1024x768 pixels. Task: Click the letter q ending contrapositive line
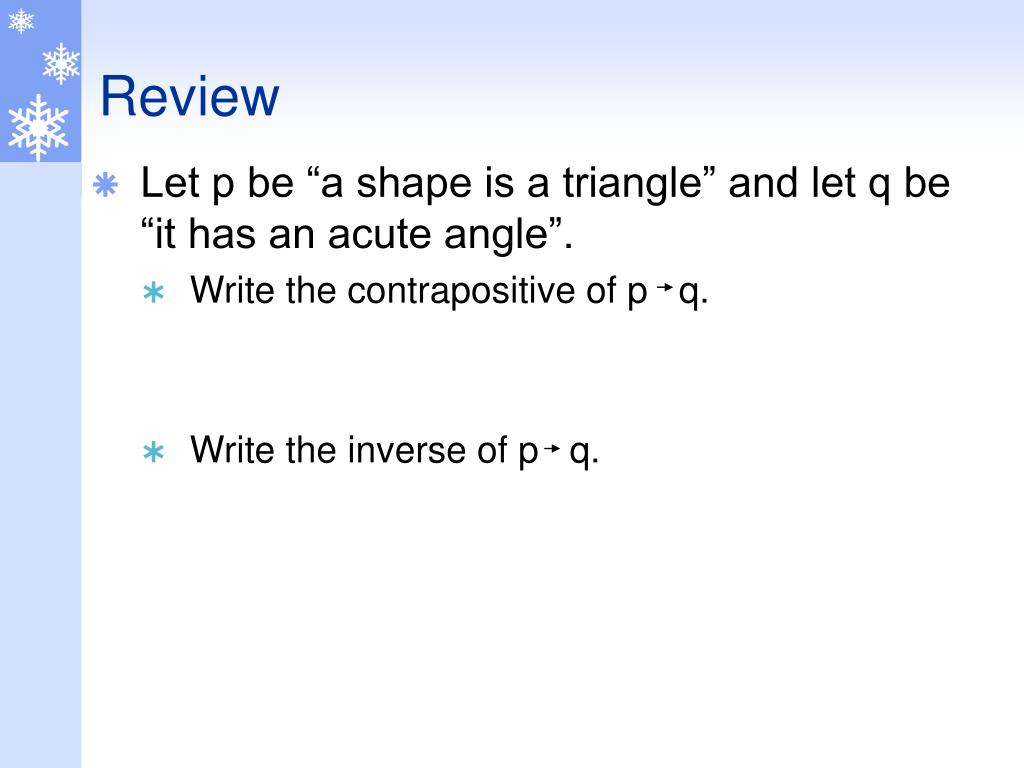pyautogui.click(x=689, y=293)
